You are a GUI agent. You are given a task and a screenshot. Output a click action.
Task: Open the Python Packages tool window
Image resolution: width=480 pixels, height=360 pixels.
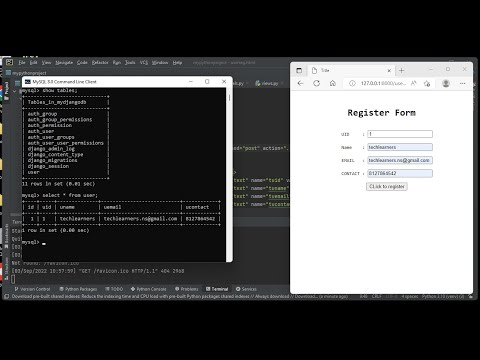[78, 289]
